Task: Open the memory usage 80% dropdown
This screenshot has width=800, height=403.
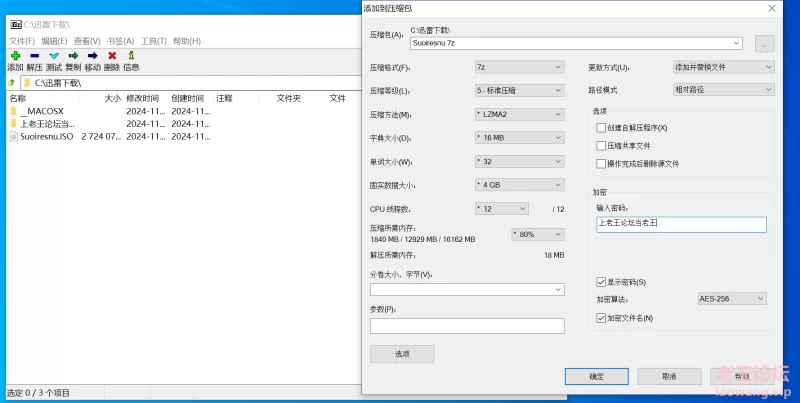Action: coord(538,234)
